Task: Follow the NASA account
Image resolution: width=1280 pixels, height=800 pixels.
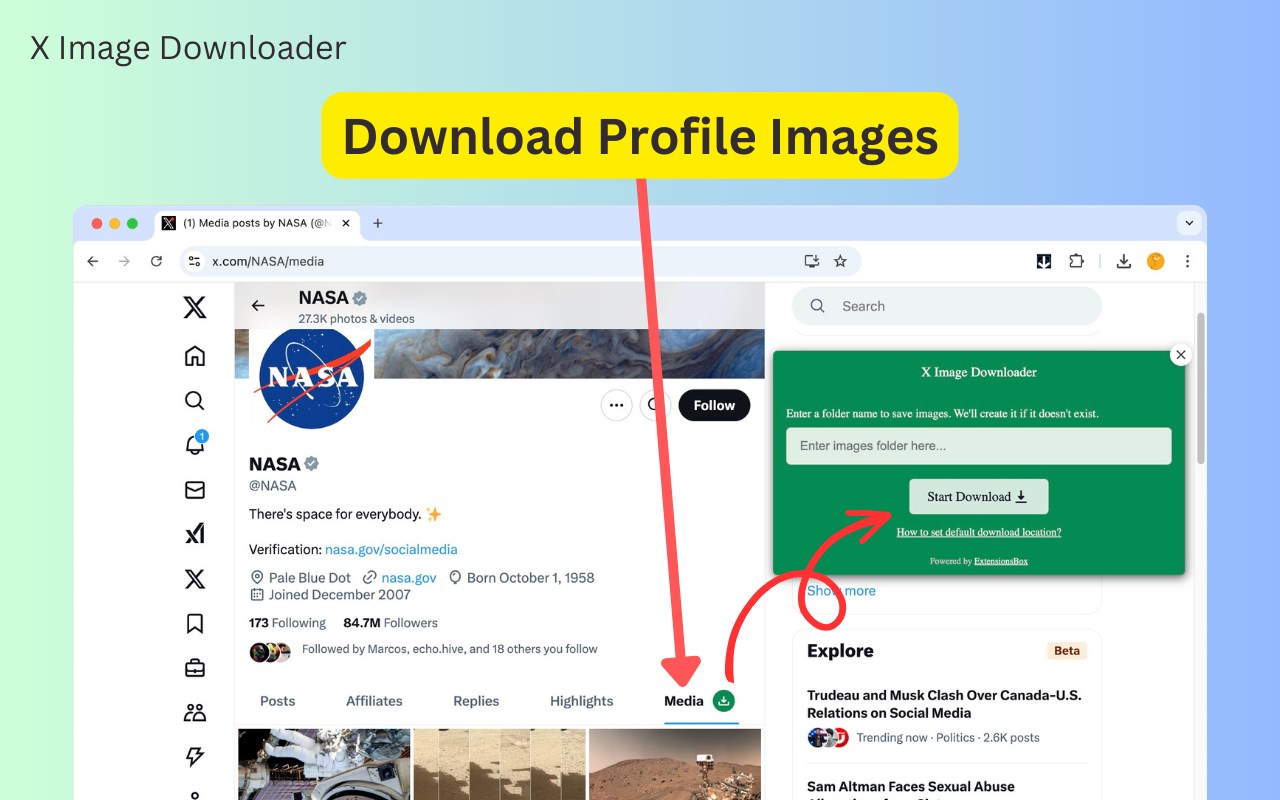Action: 714,405
